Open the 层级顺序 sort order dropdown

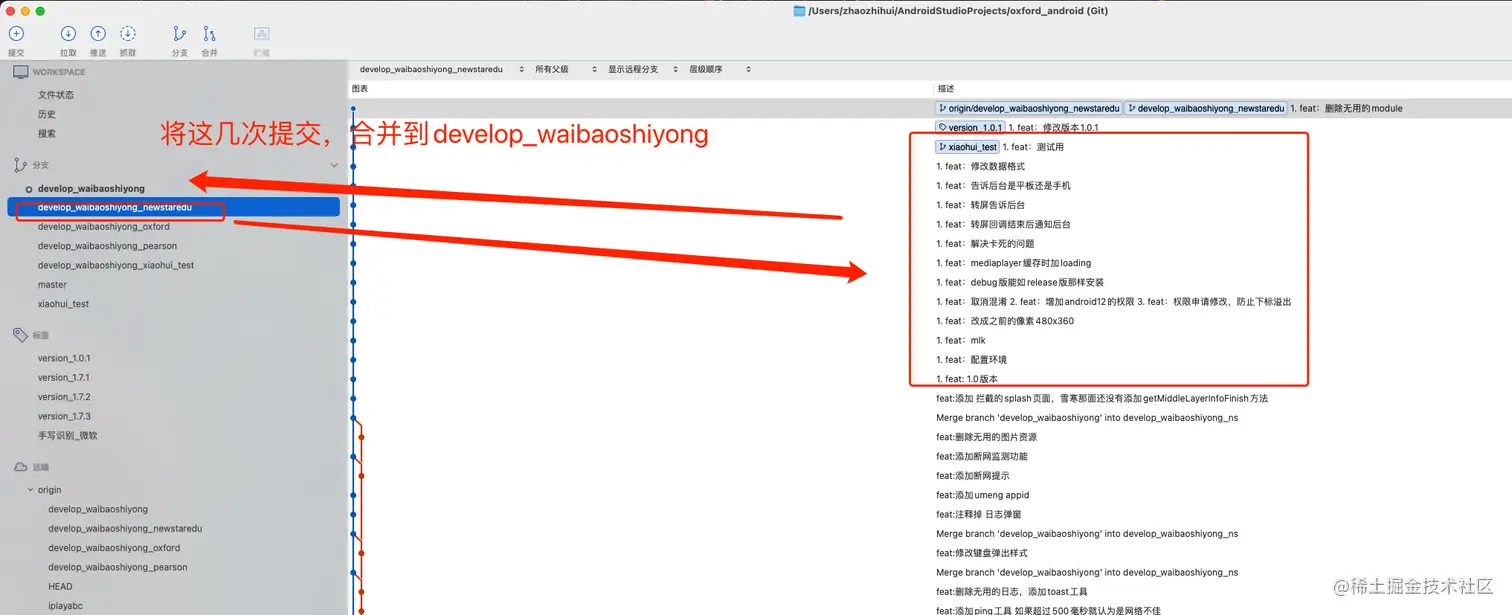click(x=720, y=70)
